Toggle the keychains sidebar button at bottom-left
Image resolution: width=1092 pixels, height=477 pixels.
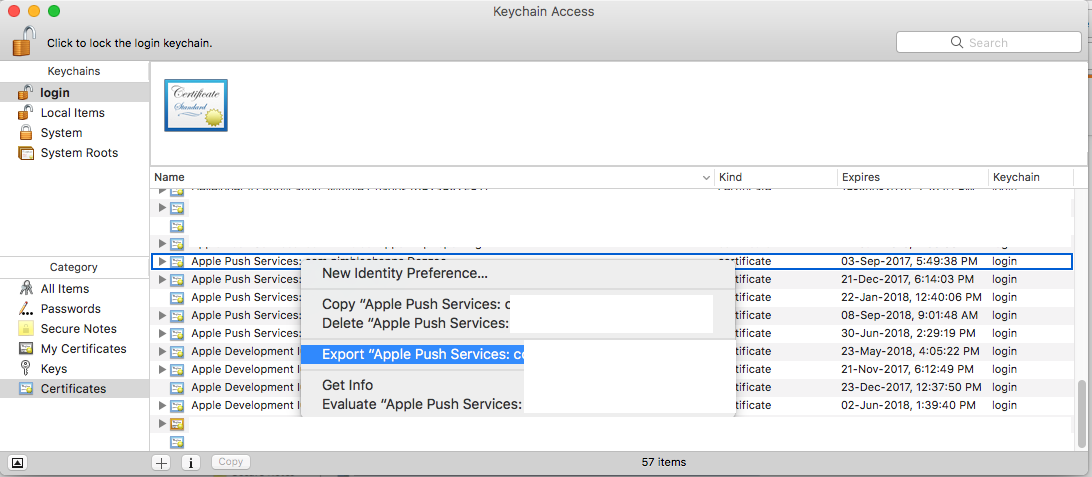pyautogui.click(x=18, y=462)
